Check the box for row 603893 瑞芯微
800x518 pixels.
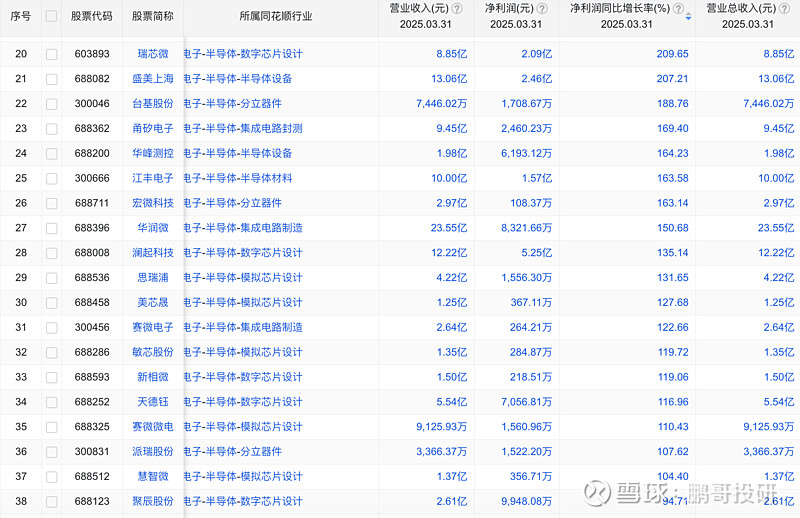pos(52,54)
